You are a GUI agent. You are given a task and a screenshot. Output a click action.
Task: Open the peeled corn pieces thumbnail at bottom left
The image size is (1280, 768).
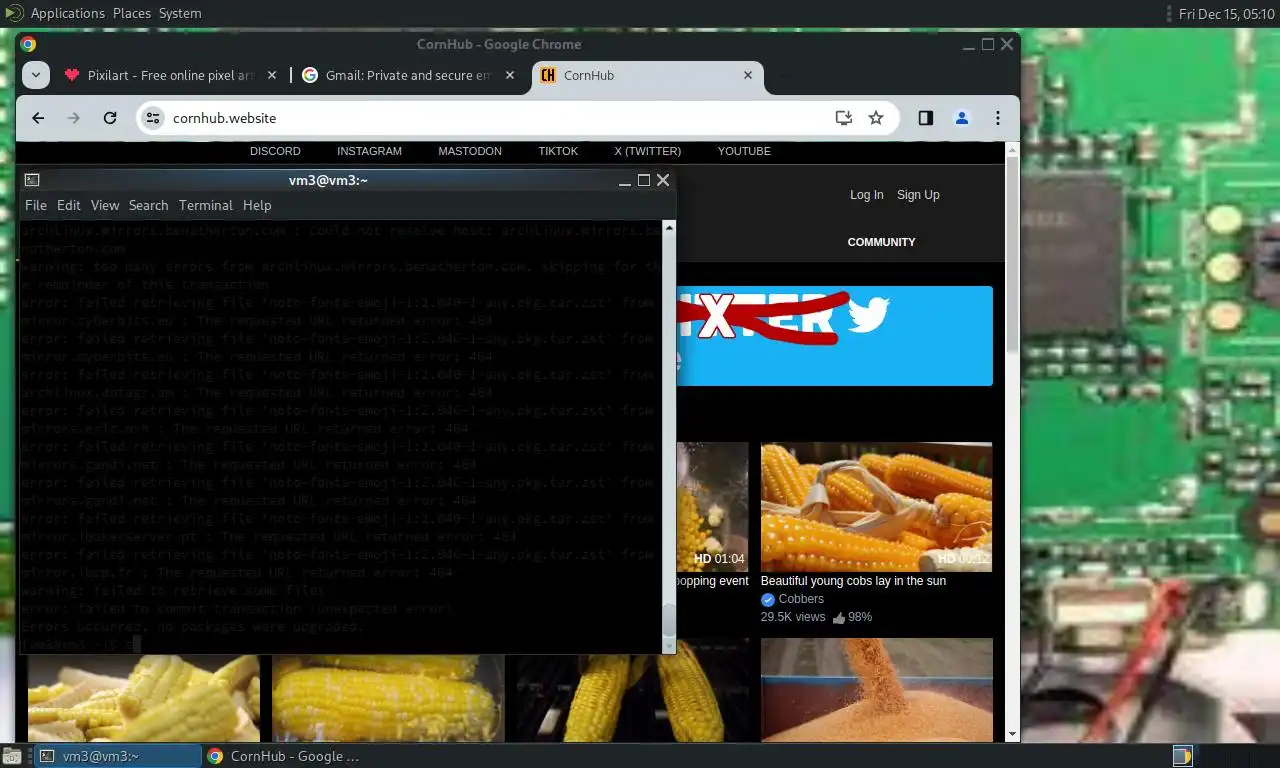[144, 698]
